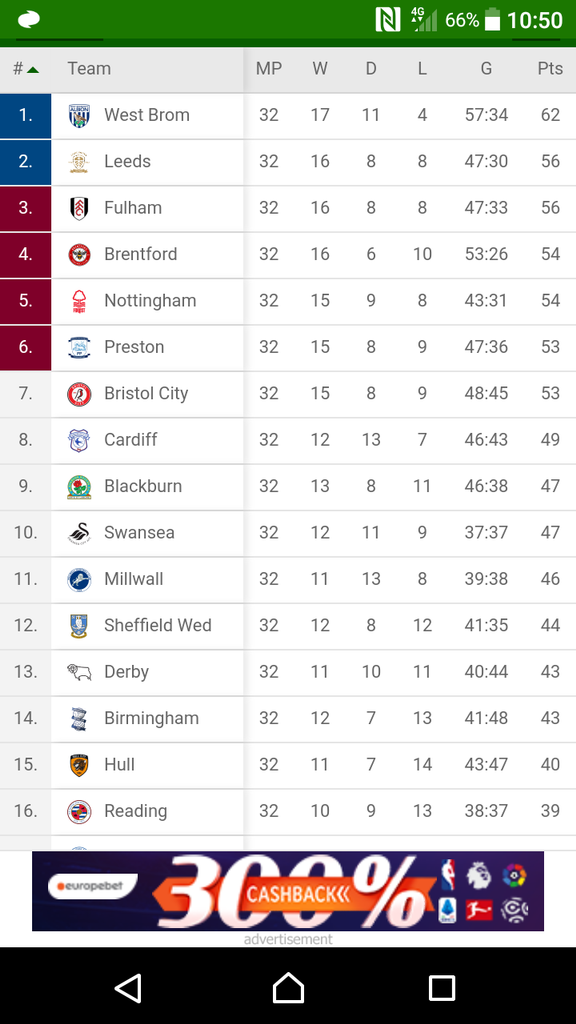This screenshot has height=1024, width=576.
Task: Tap the West Brom club crest
Action: pyautogui.click(x=79, y=116)
